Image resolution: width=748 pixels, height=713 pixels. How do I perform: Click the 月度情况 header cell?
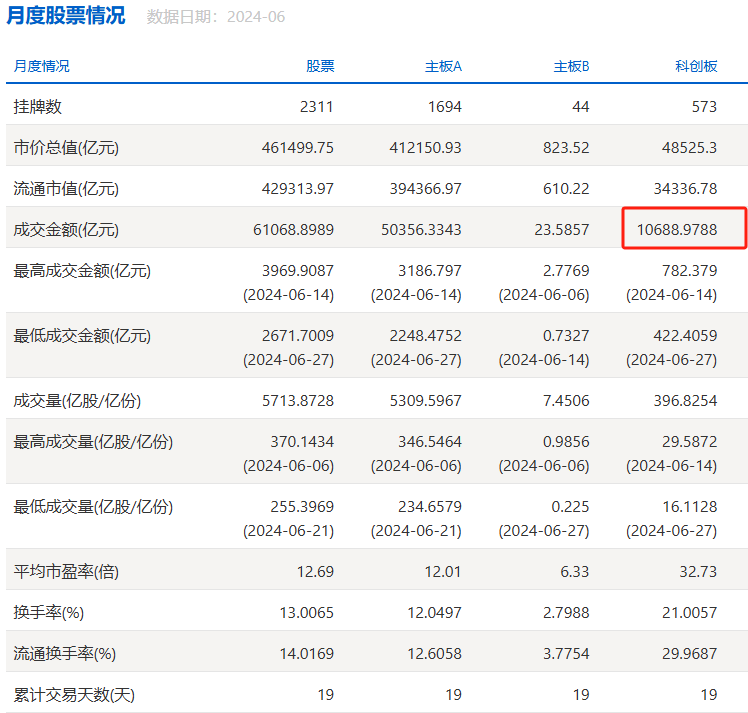click(x=42, y=66)
